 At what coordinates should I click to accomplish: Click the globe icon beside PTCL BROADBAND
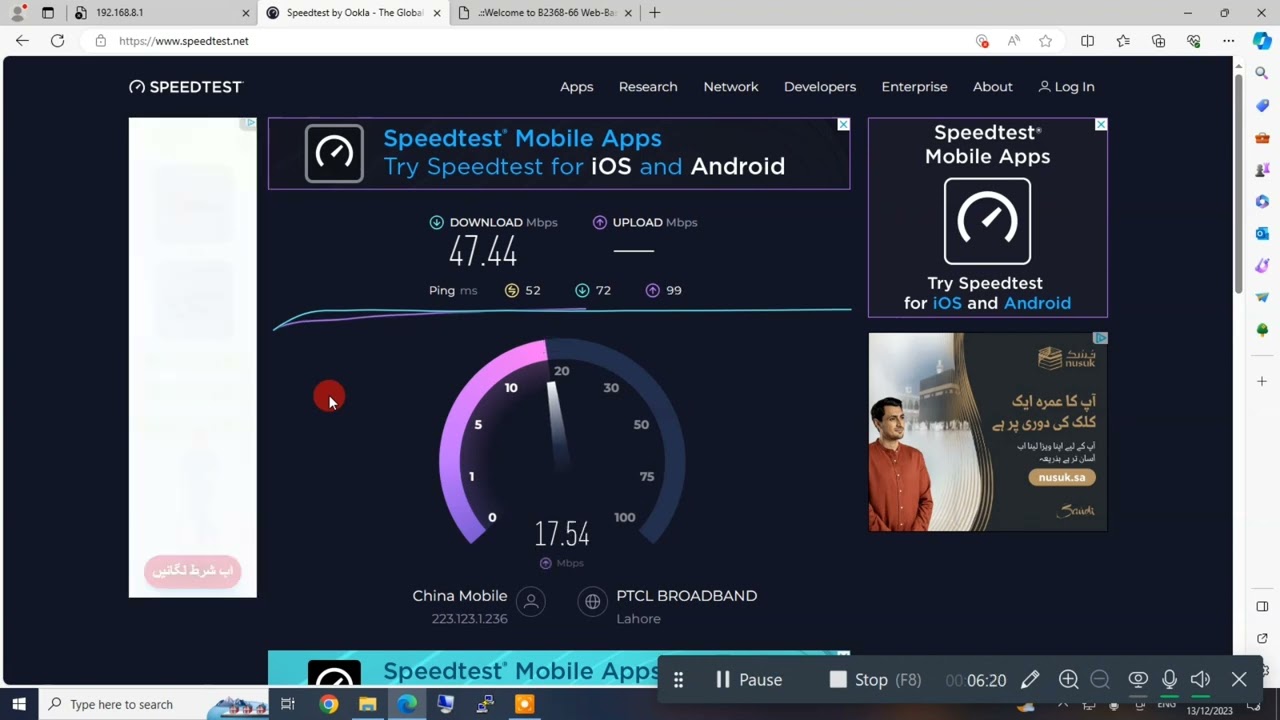click(x=593, y=601)
